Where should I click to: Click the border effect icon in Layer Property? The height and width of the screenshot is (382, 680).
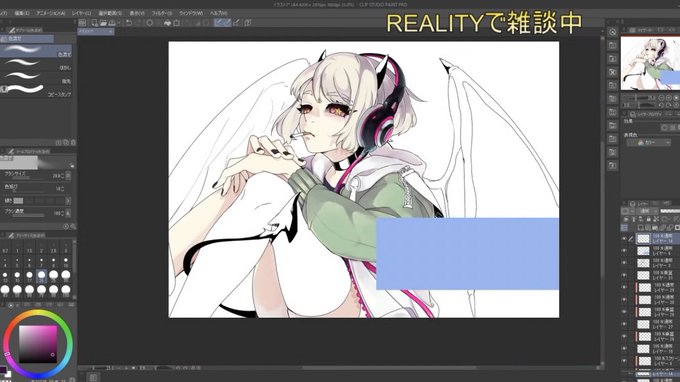coord(665,127)
